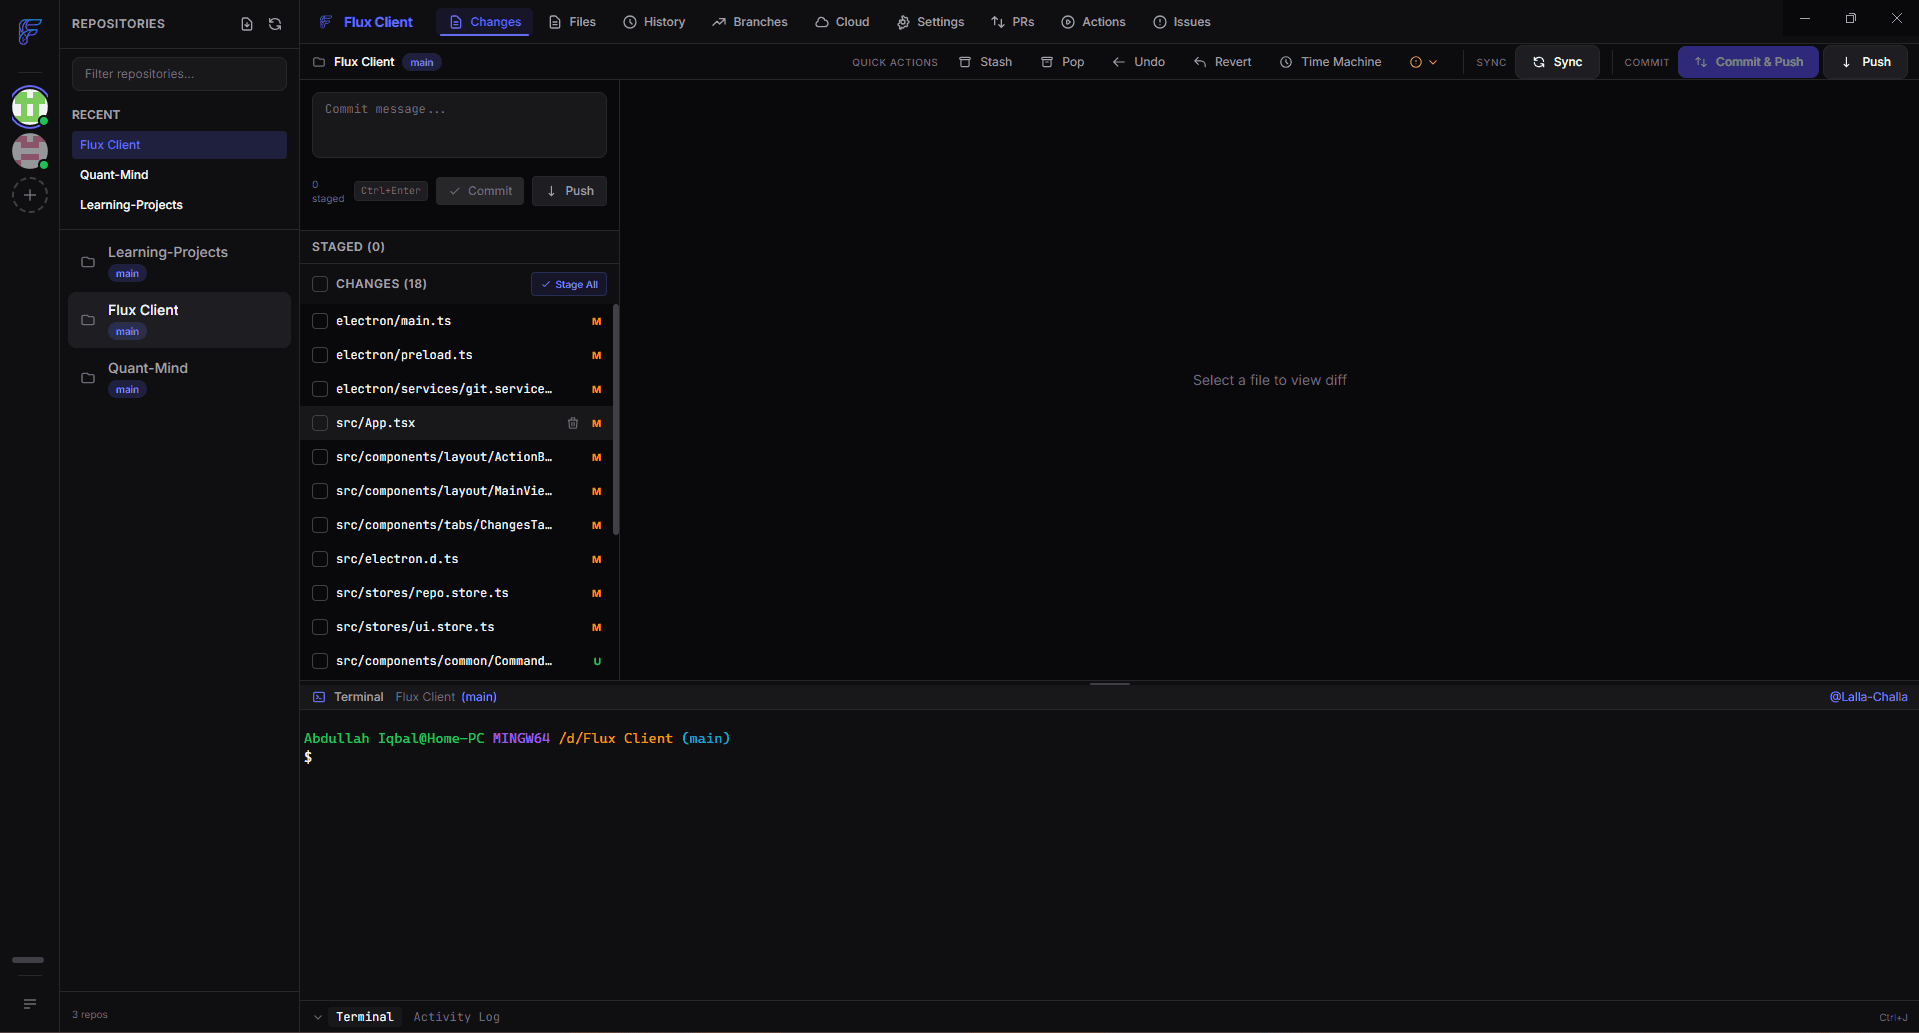Focus the commit message input field
This screenshot has height=1033, width=1919.
pyautogui.click(x=459, y=124)
